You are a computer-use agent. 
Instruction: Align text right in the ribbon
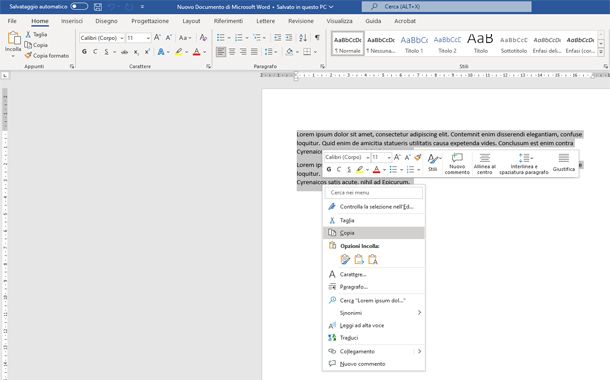pyautogui.click(x=243, y=52)
